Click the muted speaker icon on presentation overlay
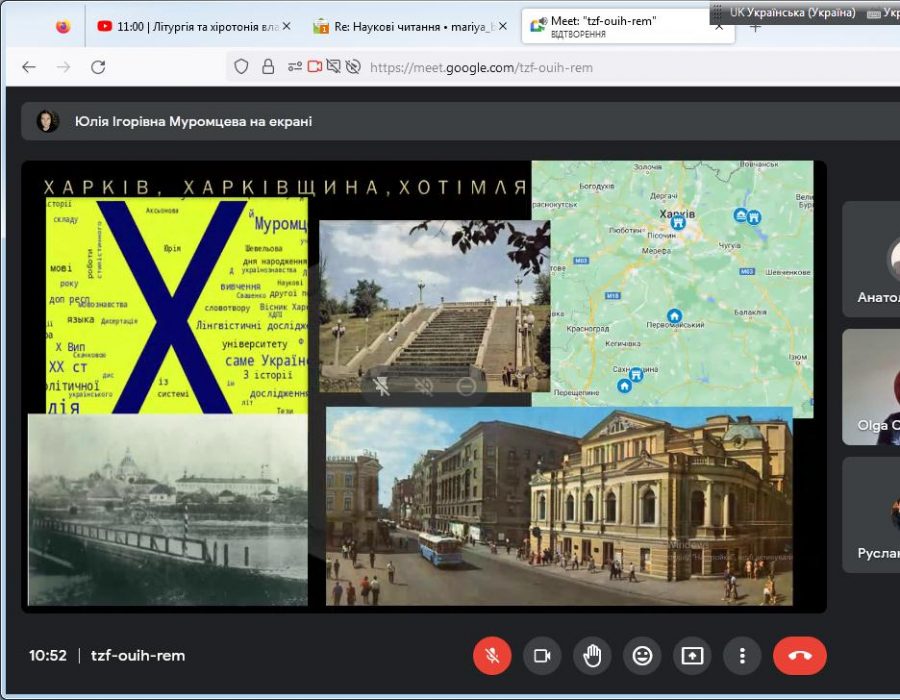The width and height of the screenshot is (900, 700). [424, 386]
